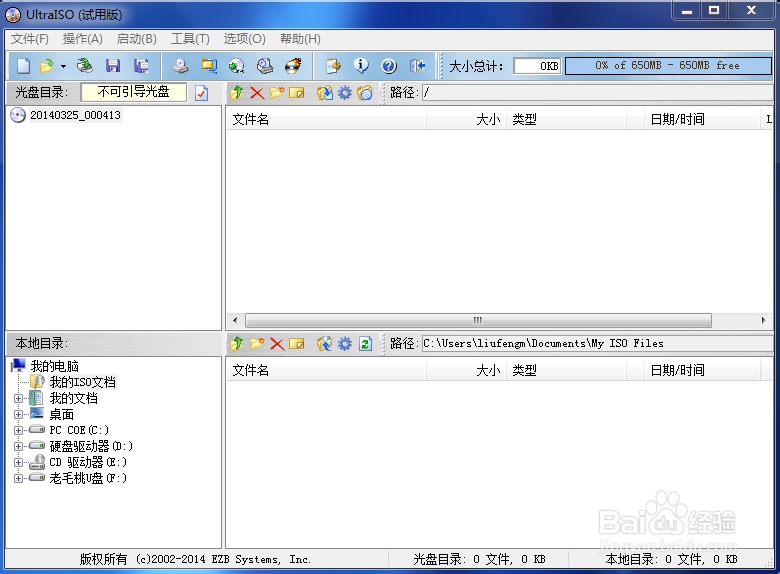The height and width of the screenshot is (574, 780).
Task: Click gear properties icon in disc directory toolbar
Action: coord(345,93)
